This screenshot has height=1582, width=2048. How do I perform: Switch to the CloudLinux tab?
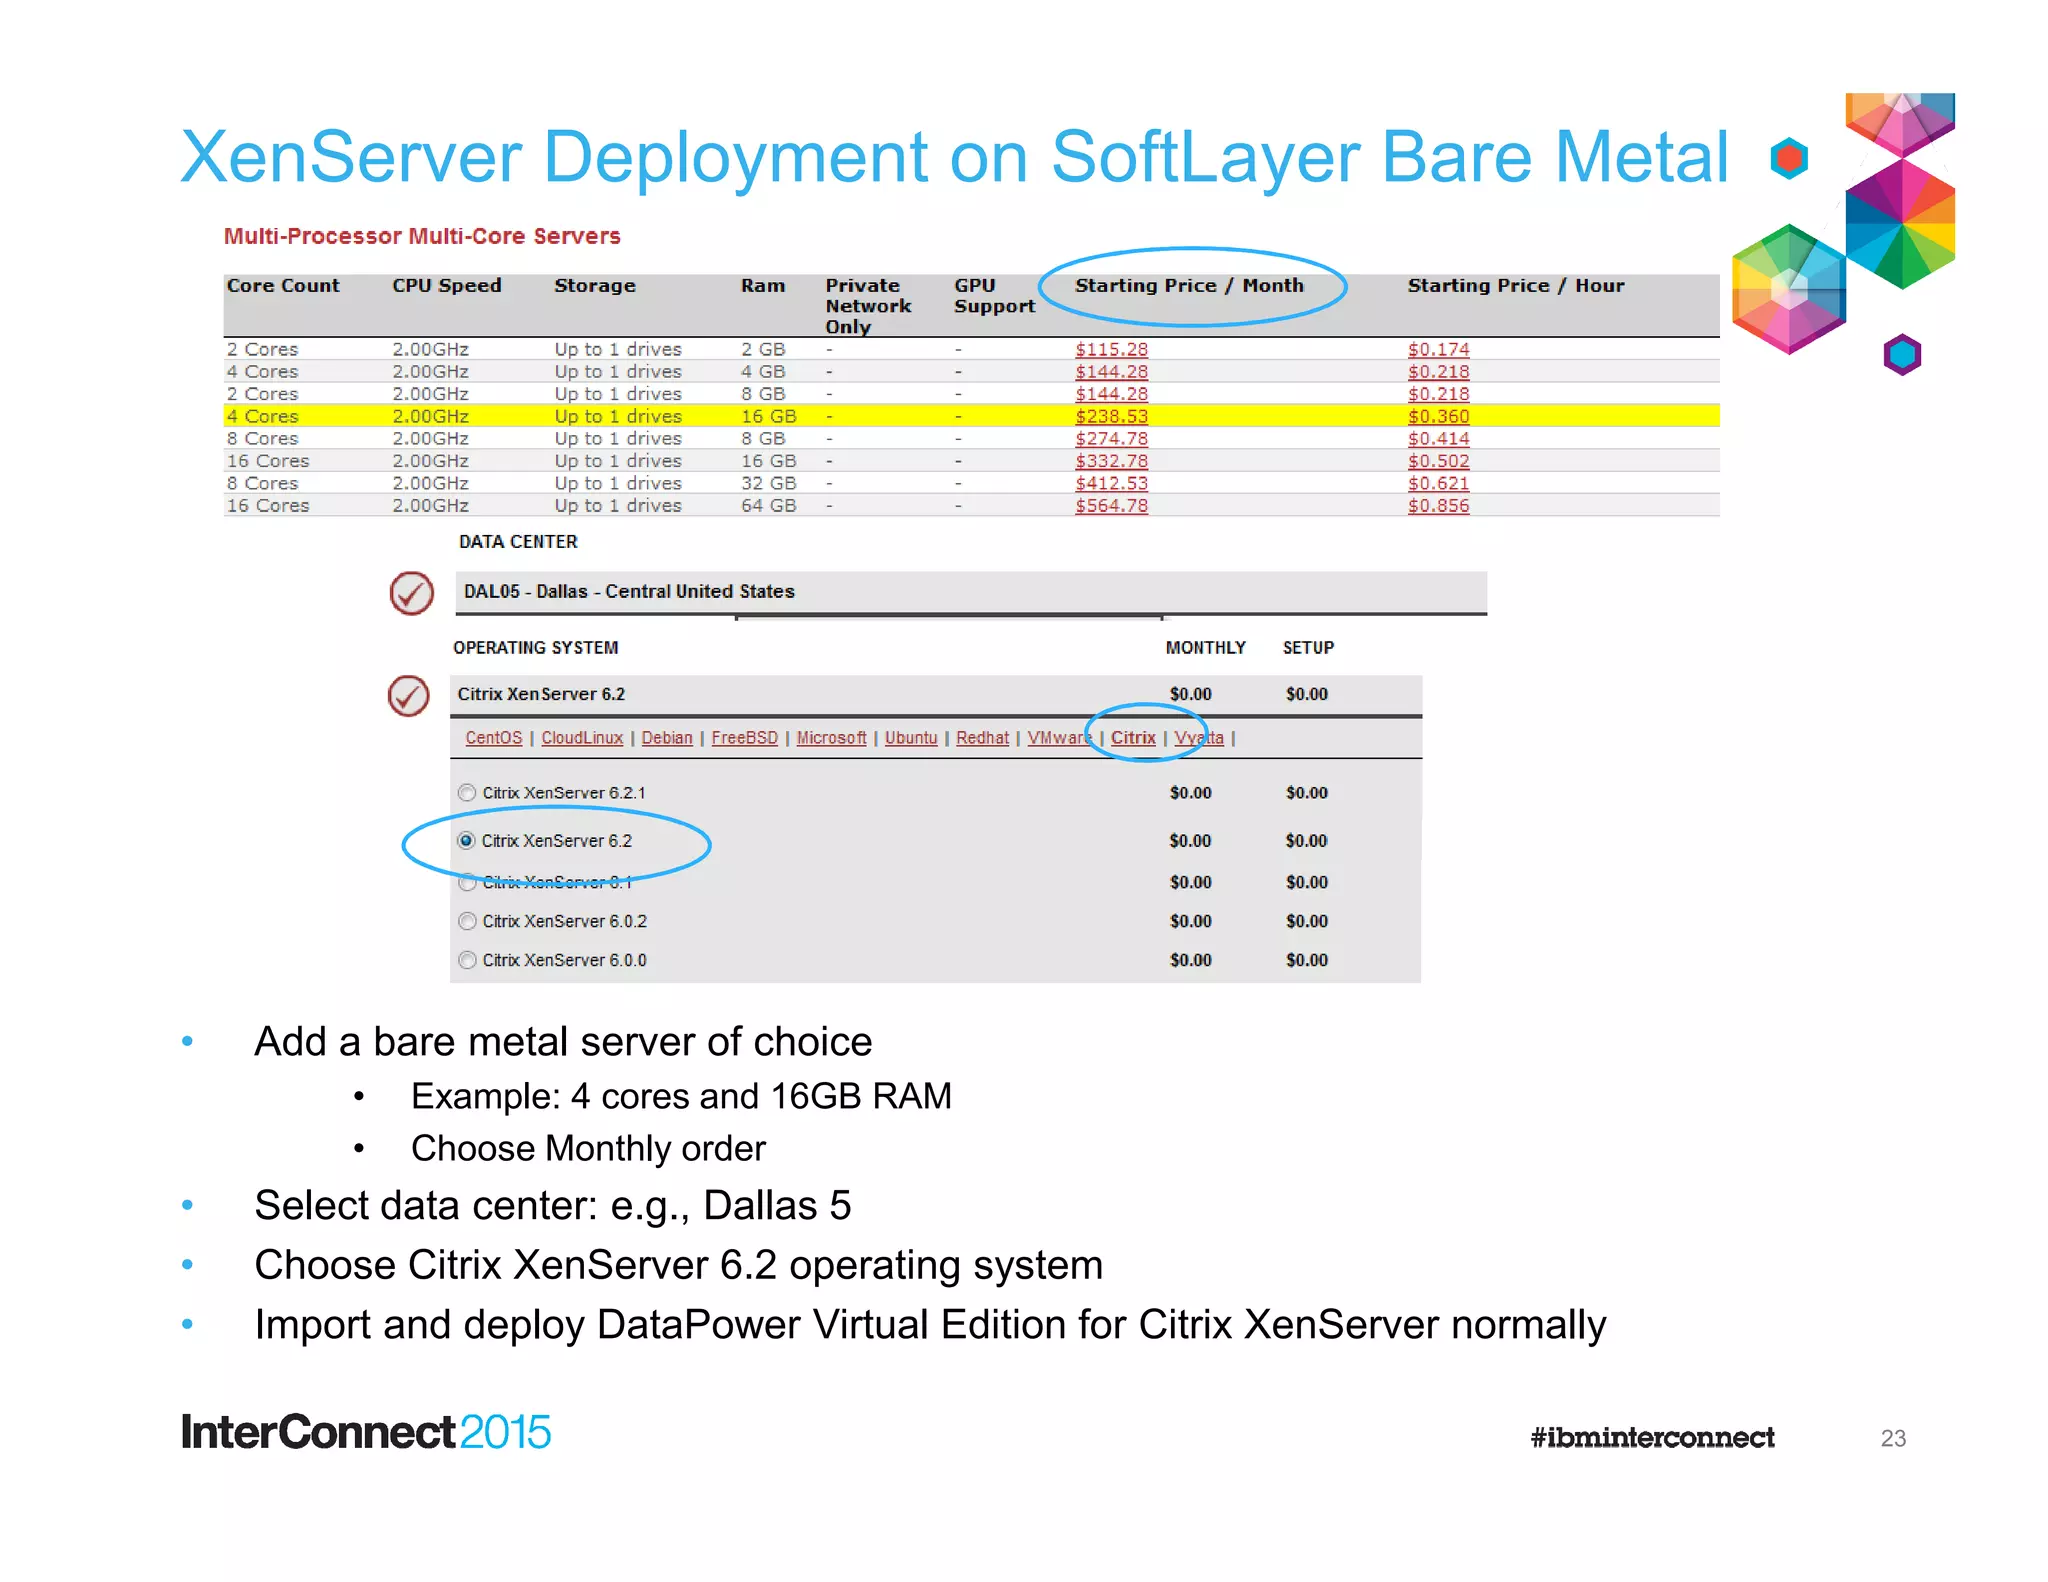[x=582, y=738]
